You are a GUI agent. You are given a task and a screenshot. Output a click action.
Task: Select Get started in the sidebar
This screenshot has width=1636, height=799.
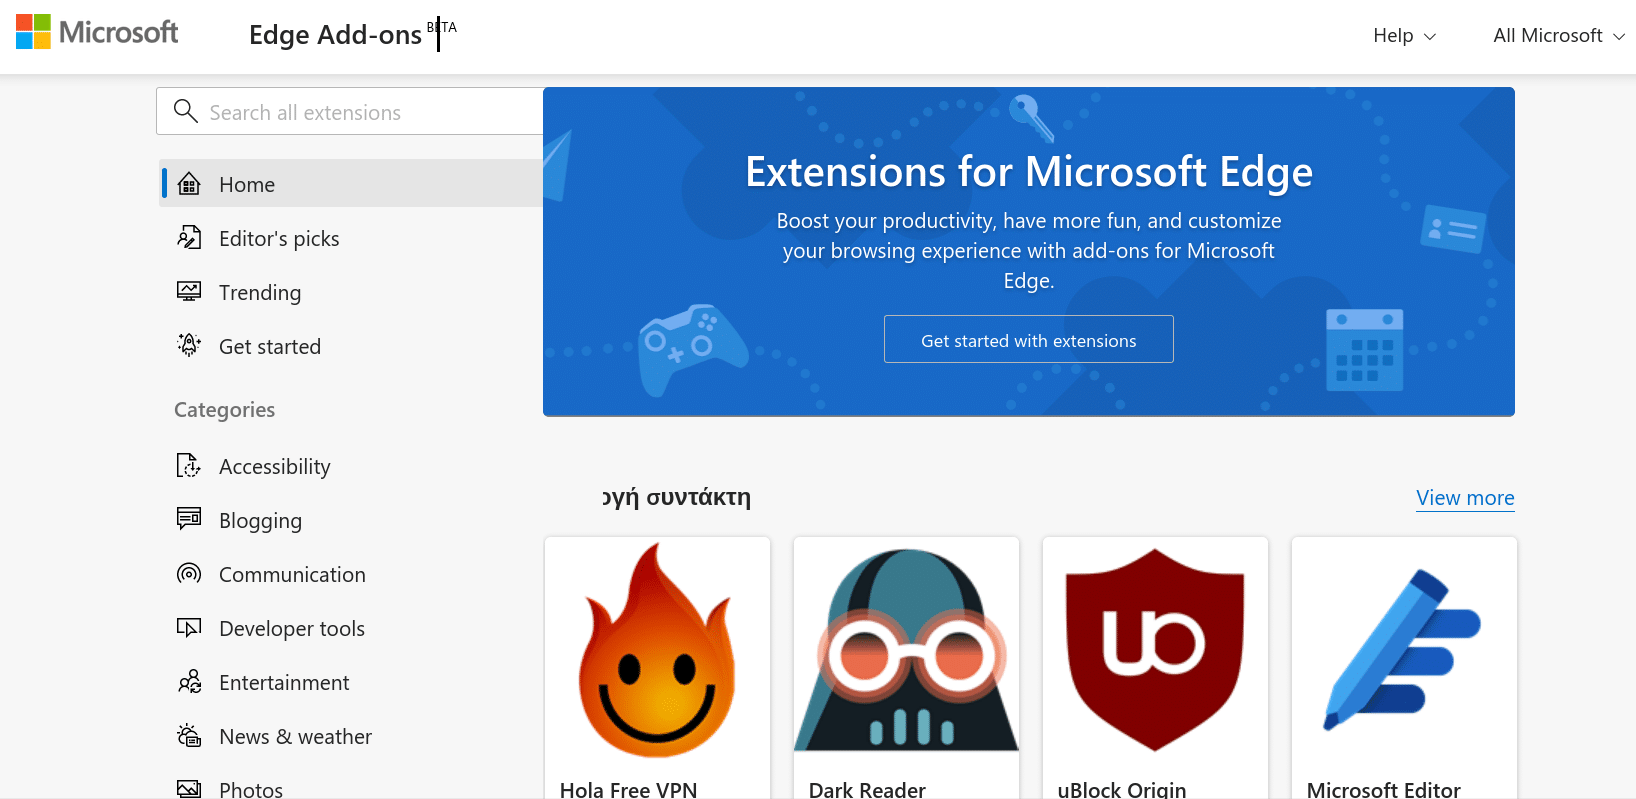click(x=351, y=346)
